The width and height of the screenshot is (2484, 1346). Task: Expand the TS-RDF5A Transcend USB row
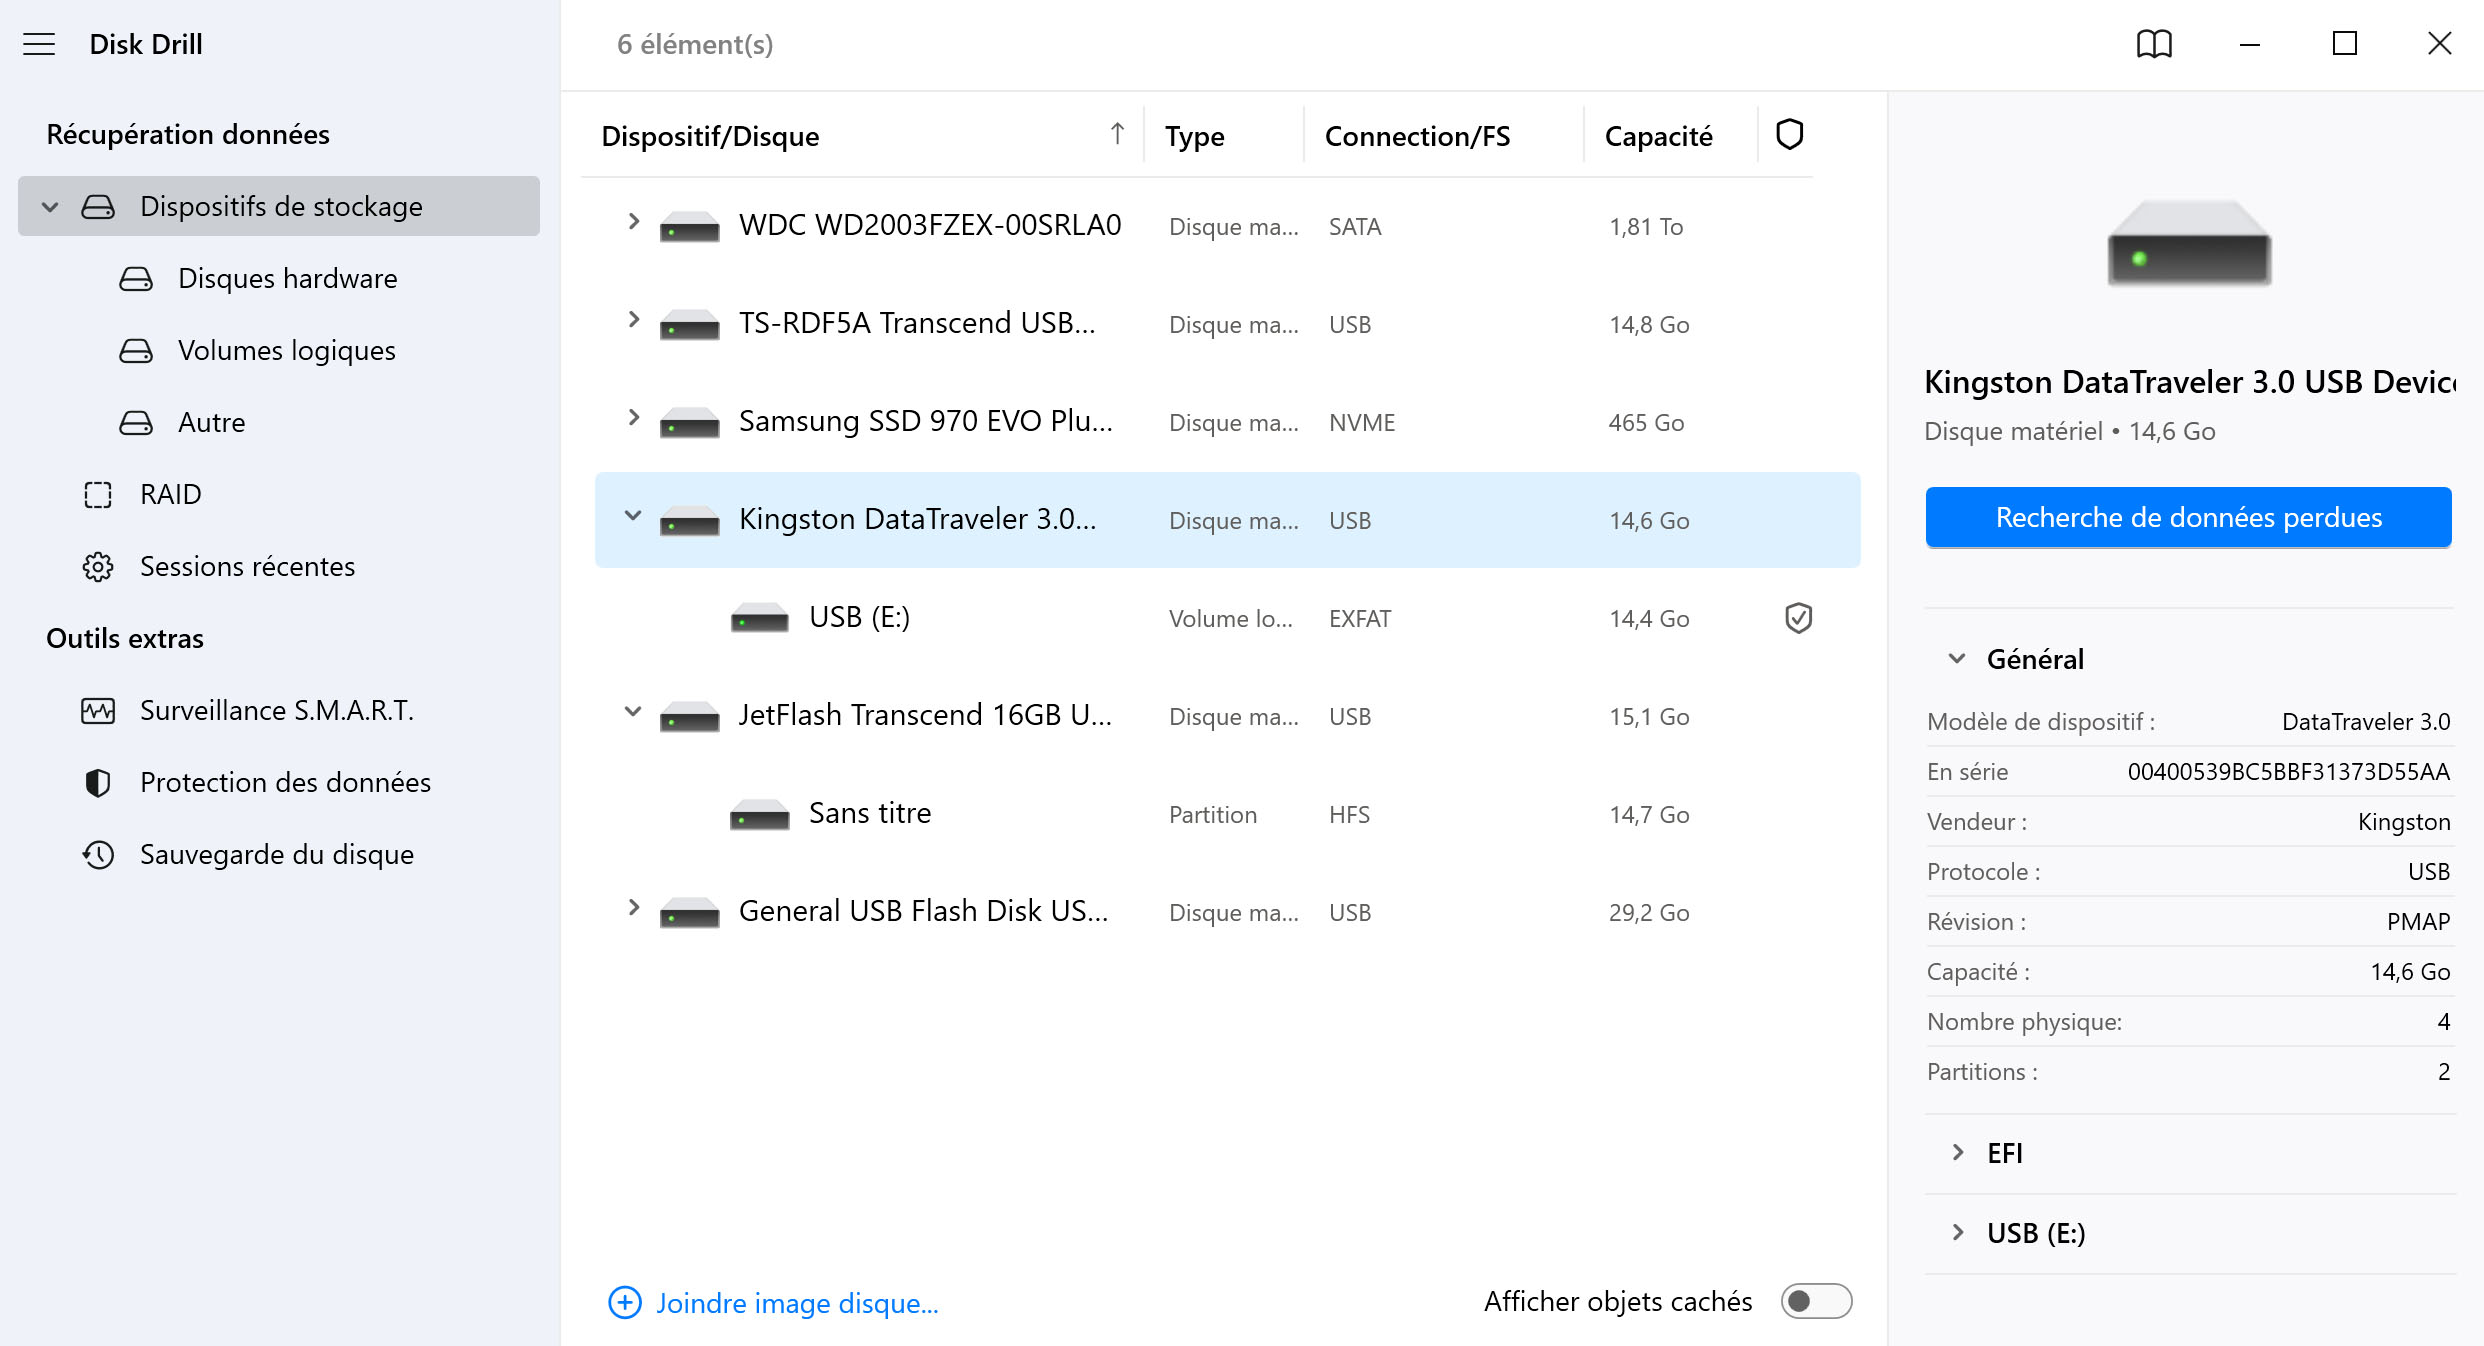(632, 320)
